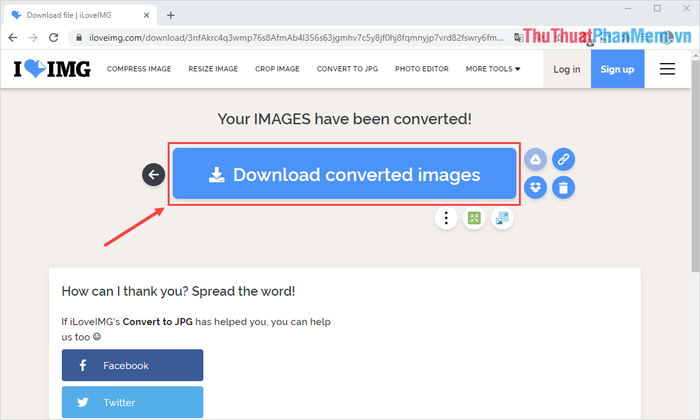Open the COMPRESS IMAGE menu item
Screen dimensions: 700x420
139,69
